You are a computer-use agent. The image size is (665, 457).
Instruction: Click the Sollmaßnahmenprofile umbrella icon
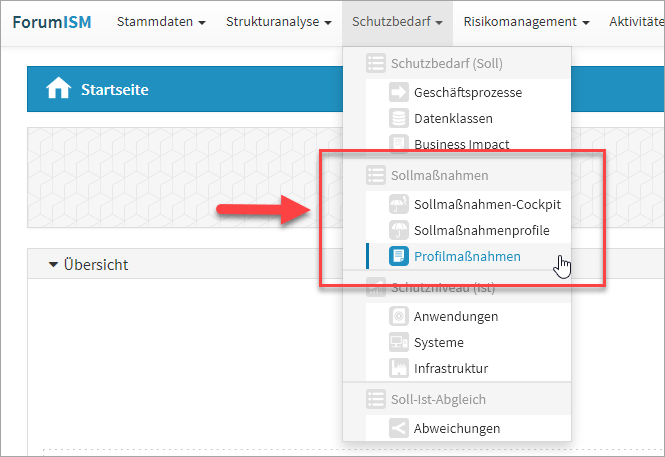(x=399, y=231)
